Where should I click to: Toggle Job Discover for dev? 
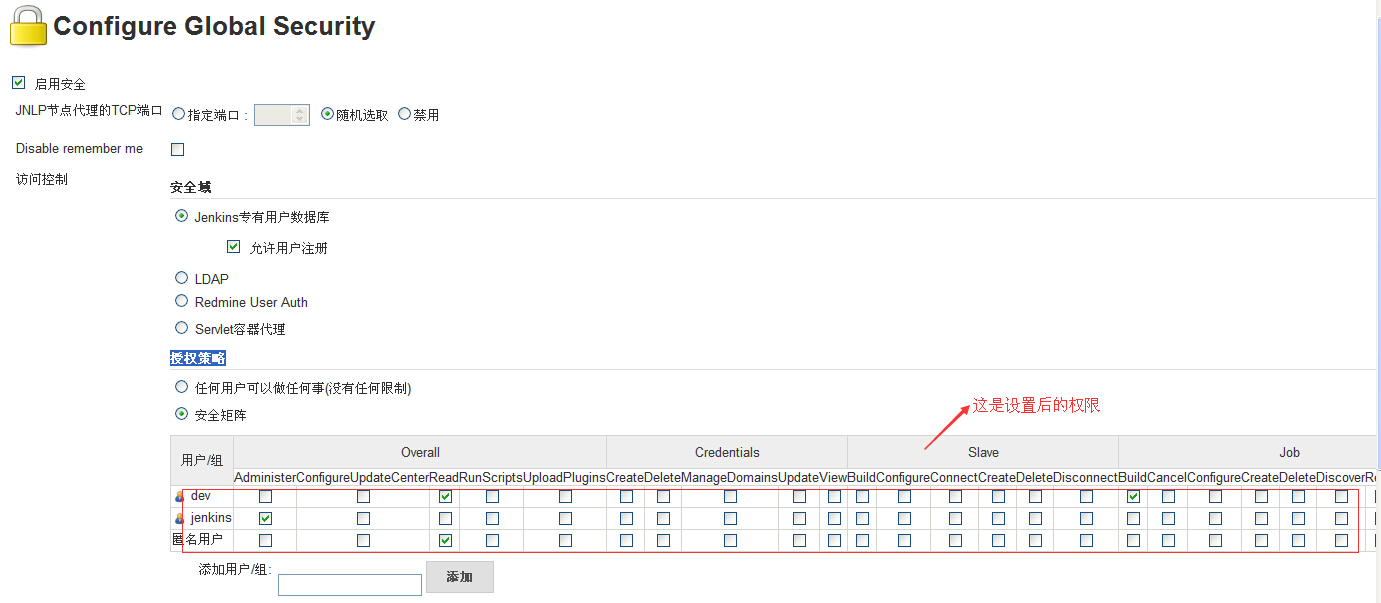click(x=1341, y=496)
